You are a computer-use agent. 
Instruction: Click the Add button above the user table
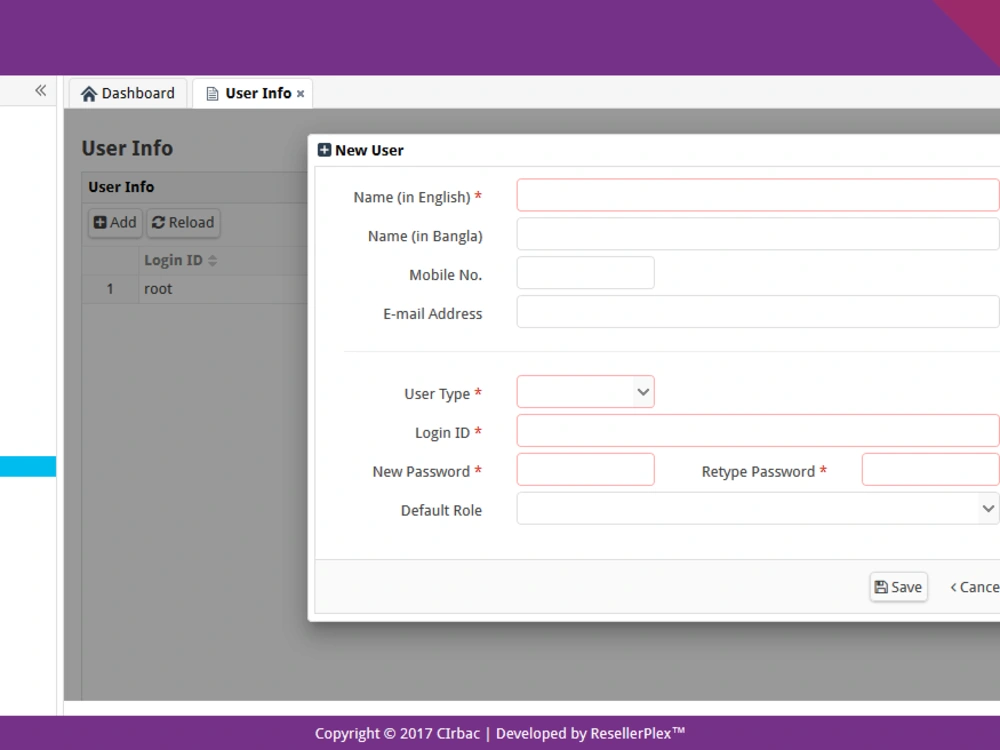coord(114,223)
